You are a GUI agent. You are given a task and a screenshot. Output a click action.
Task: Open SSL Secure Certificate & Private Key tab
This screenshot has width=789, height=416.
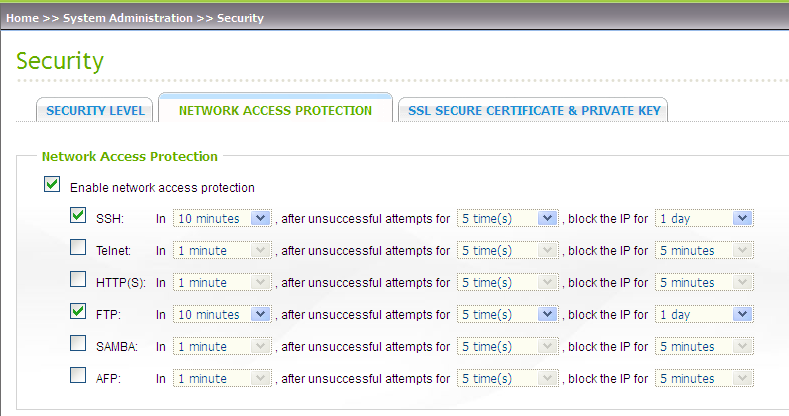[x=533, y=111]
